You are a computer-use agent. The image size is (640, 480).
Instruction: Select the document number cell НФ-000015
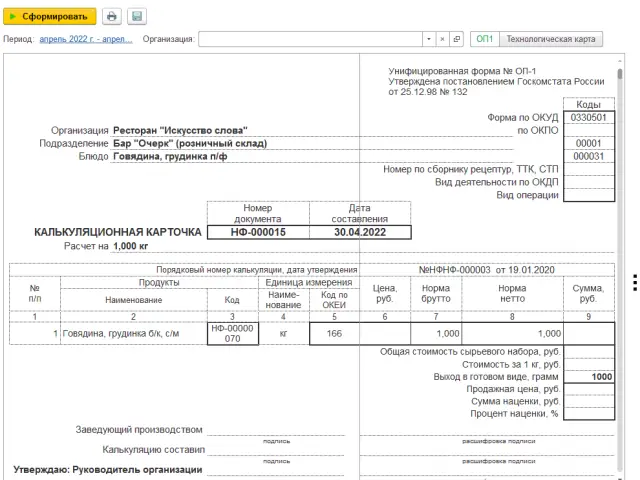pyautogui.click(x=258, y=232)
